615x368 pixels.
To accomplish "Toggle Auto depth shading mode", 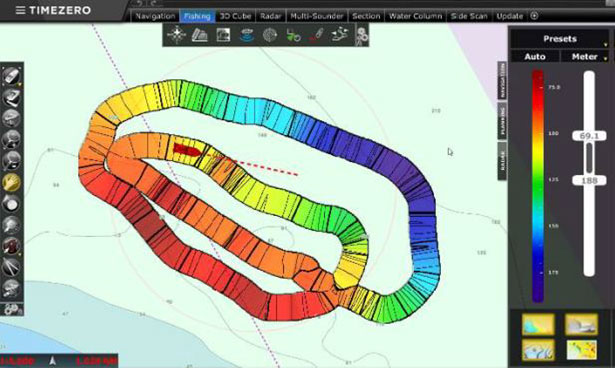I will coord(535,56).
